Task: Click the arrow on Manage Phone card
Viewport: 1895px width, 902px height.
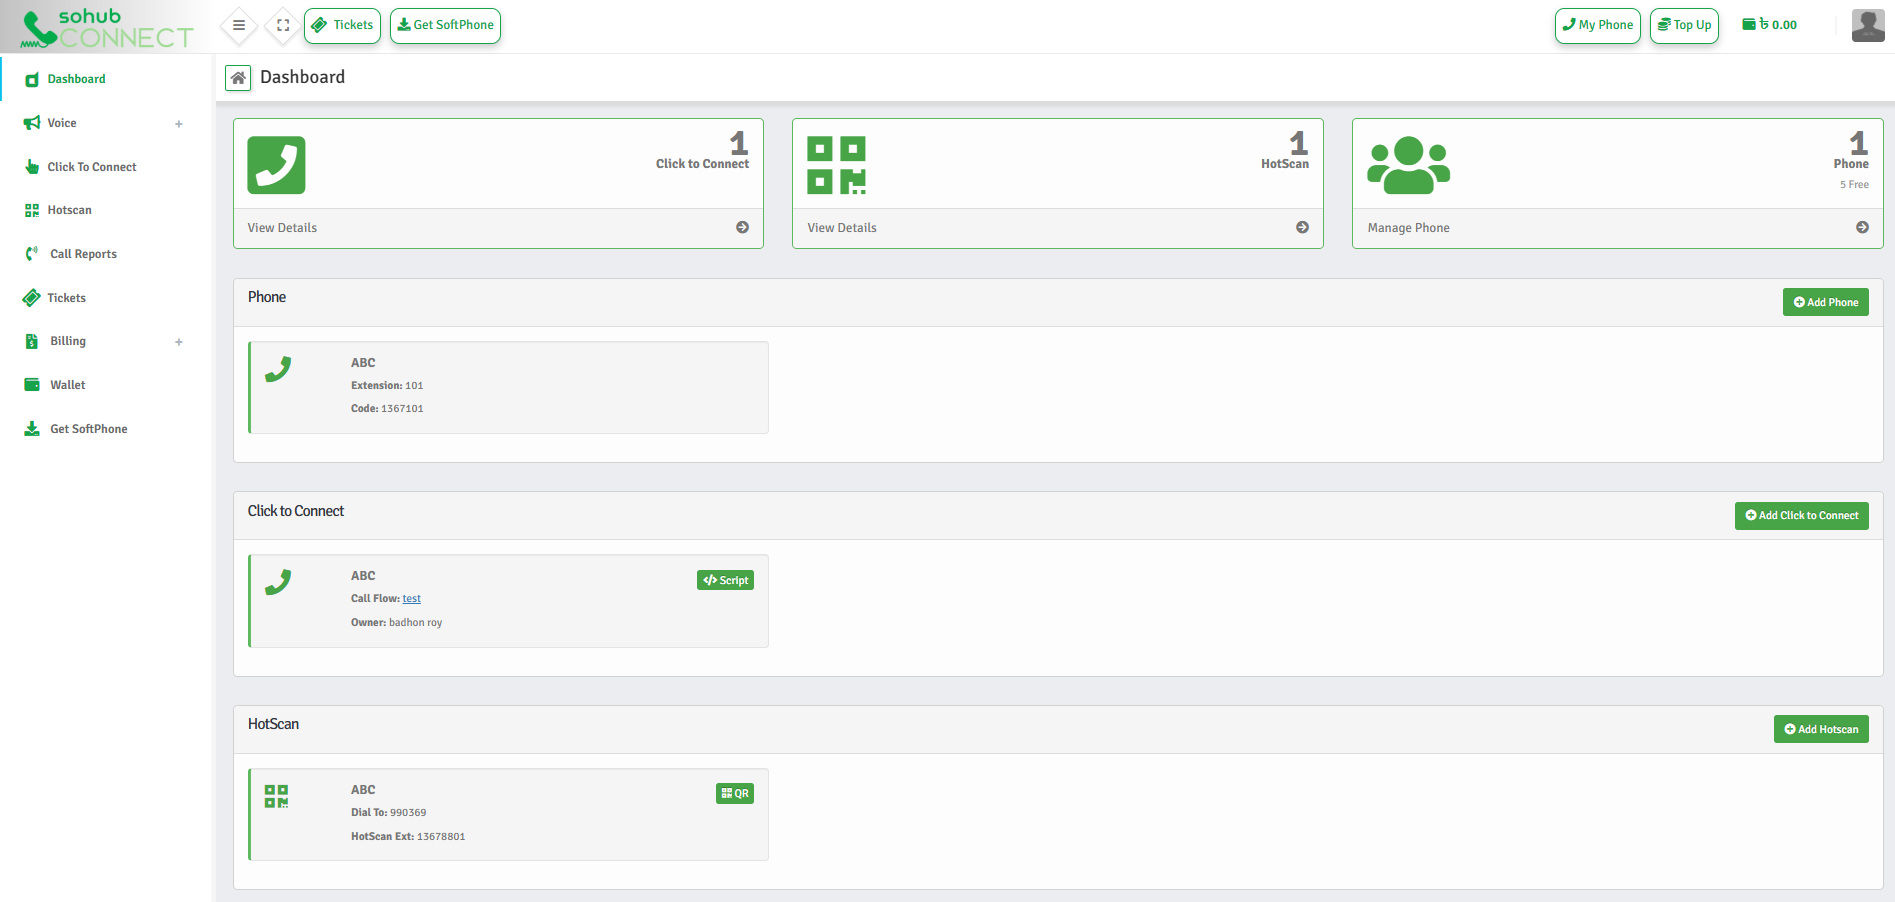Action: click(x=1862, y=227)
